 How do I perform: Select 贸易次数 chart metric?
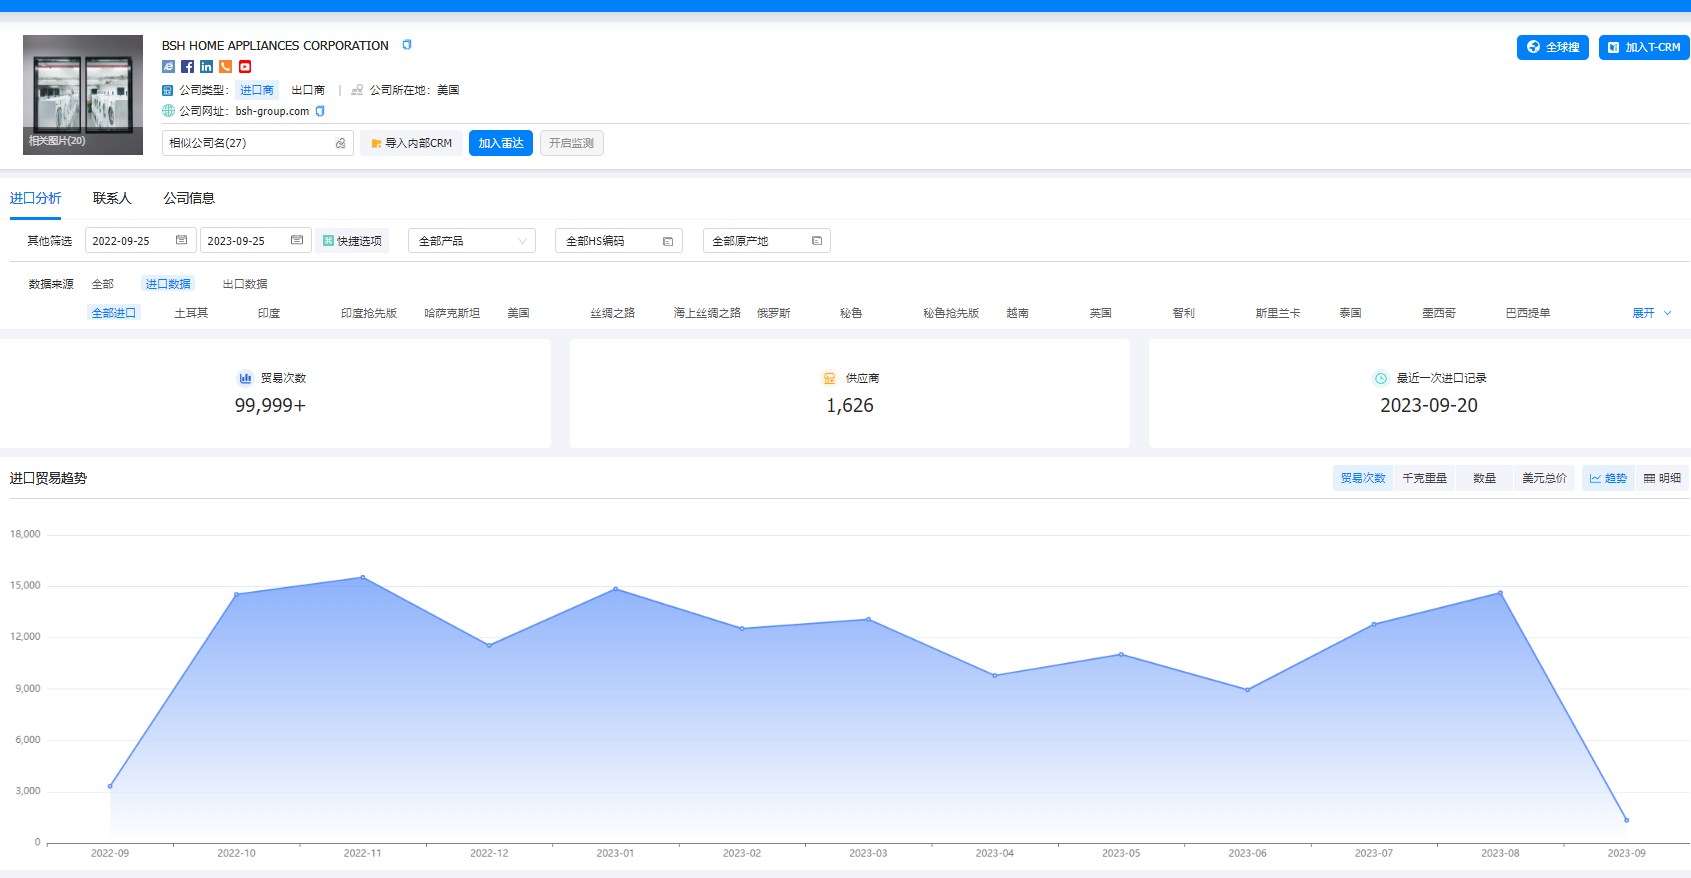pos(1363,478)
